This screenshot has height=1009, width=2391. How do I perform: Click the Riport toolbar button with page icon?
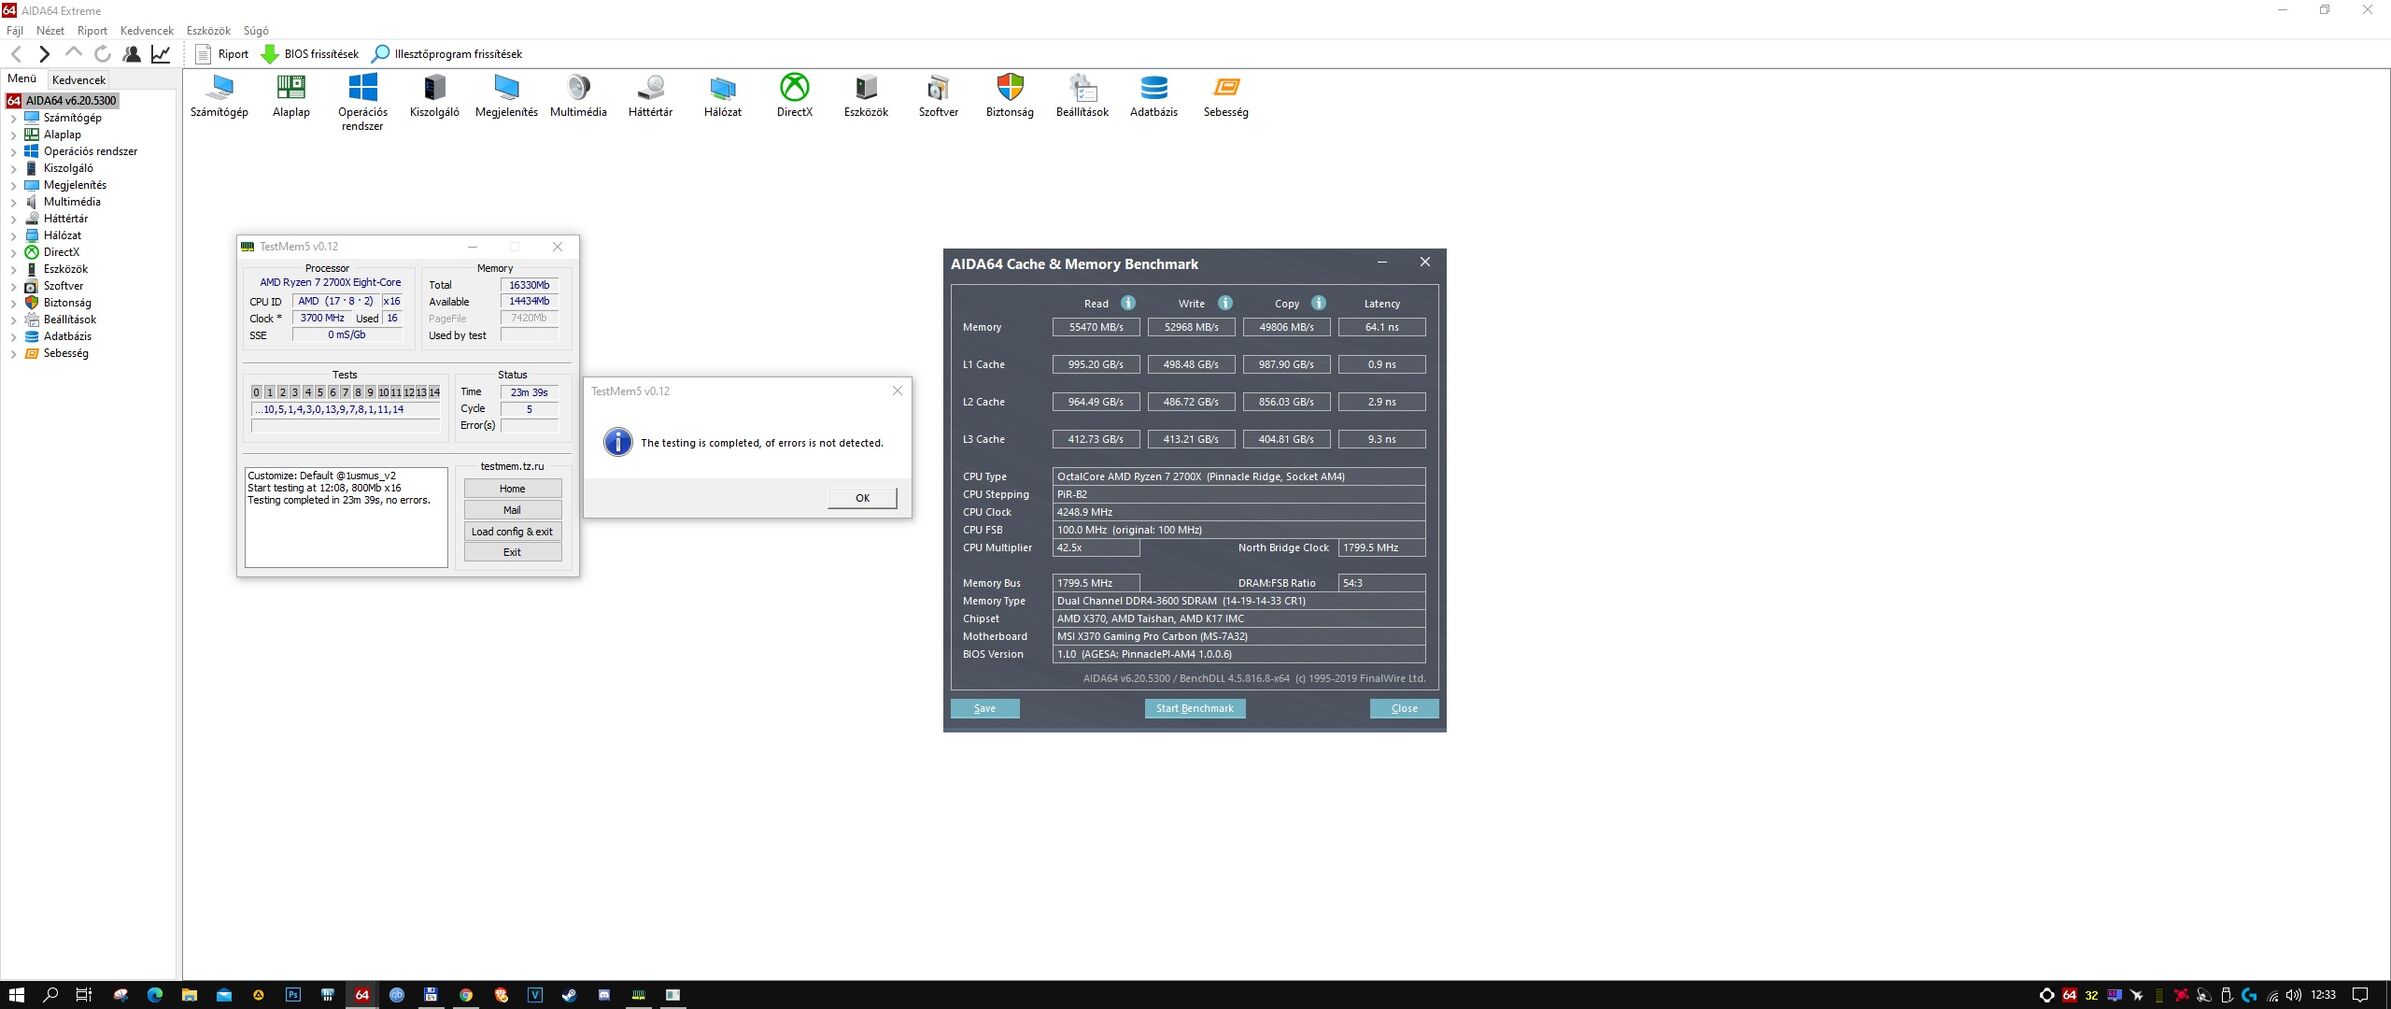point(222,54)
